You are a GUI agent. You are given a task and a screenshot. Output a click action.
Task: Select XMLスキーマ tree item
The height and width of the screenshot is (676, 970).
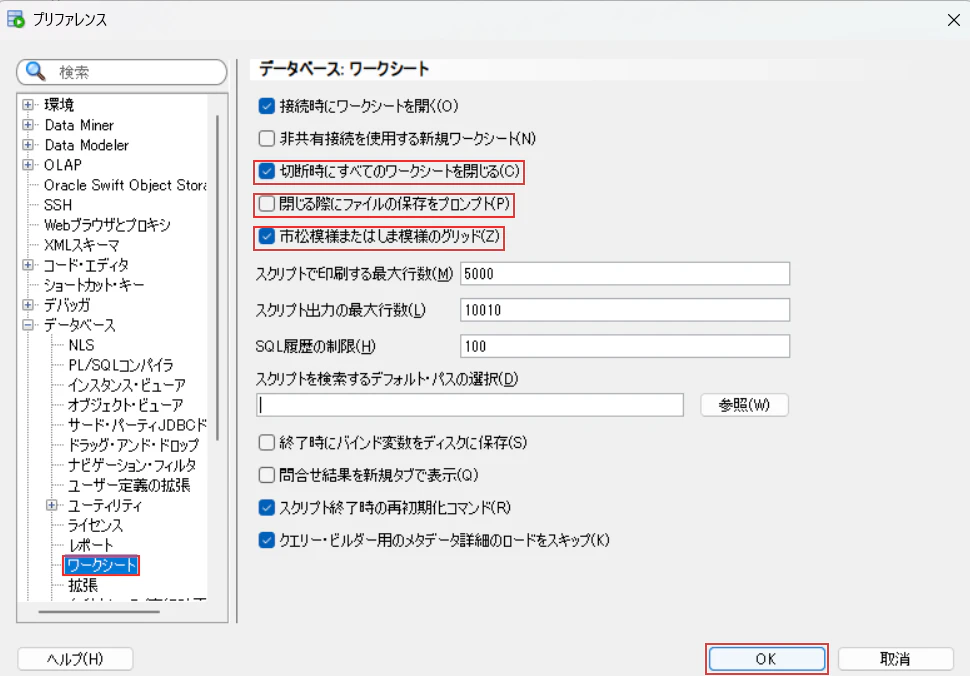pos(82,245)
